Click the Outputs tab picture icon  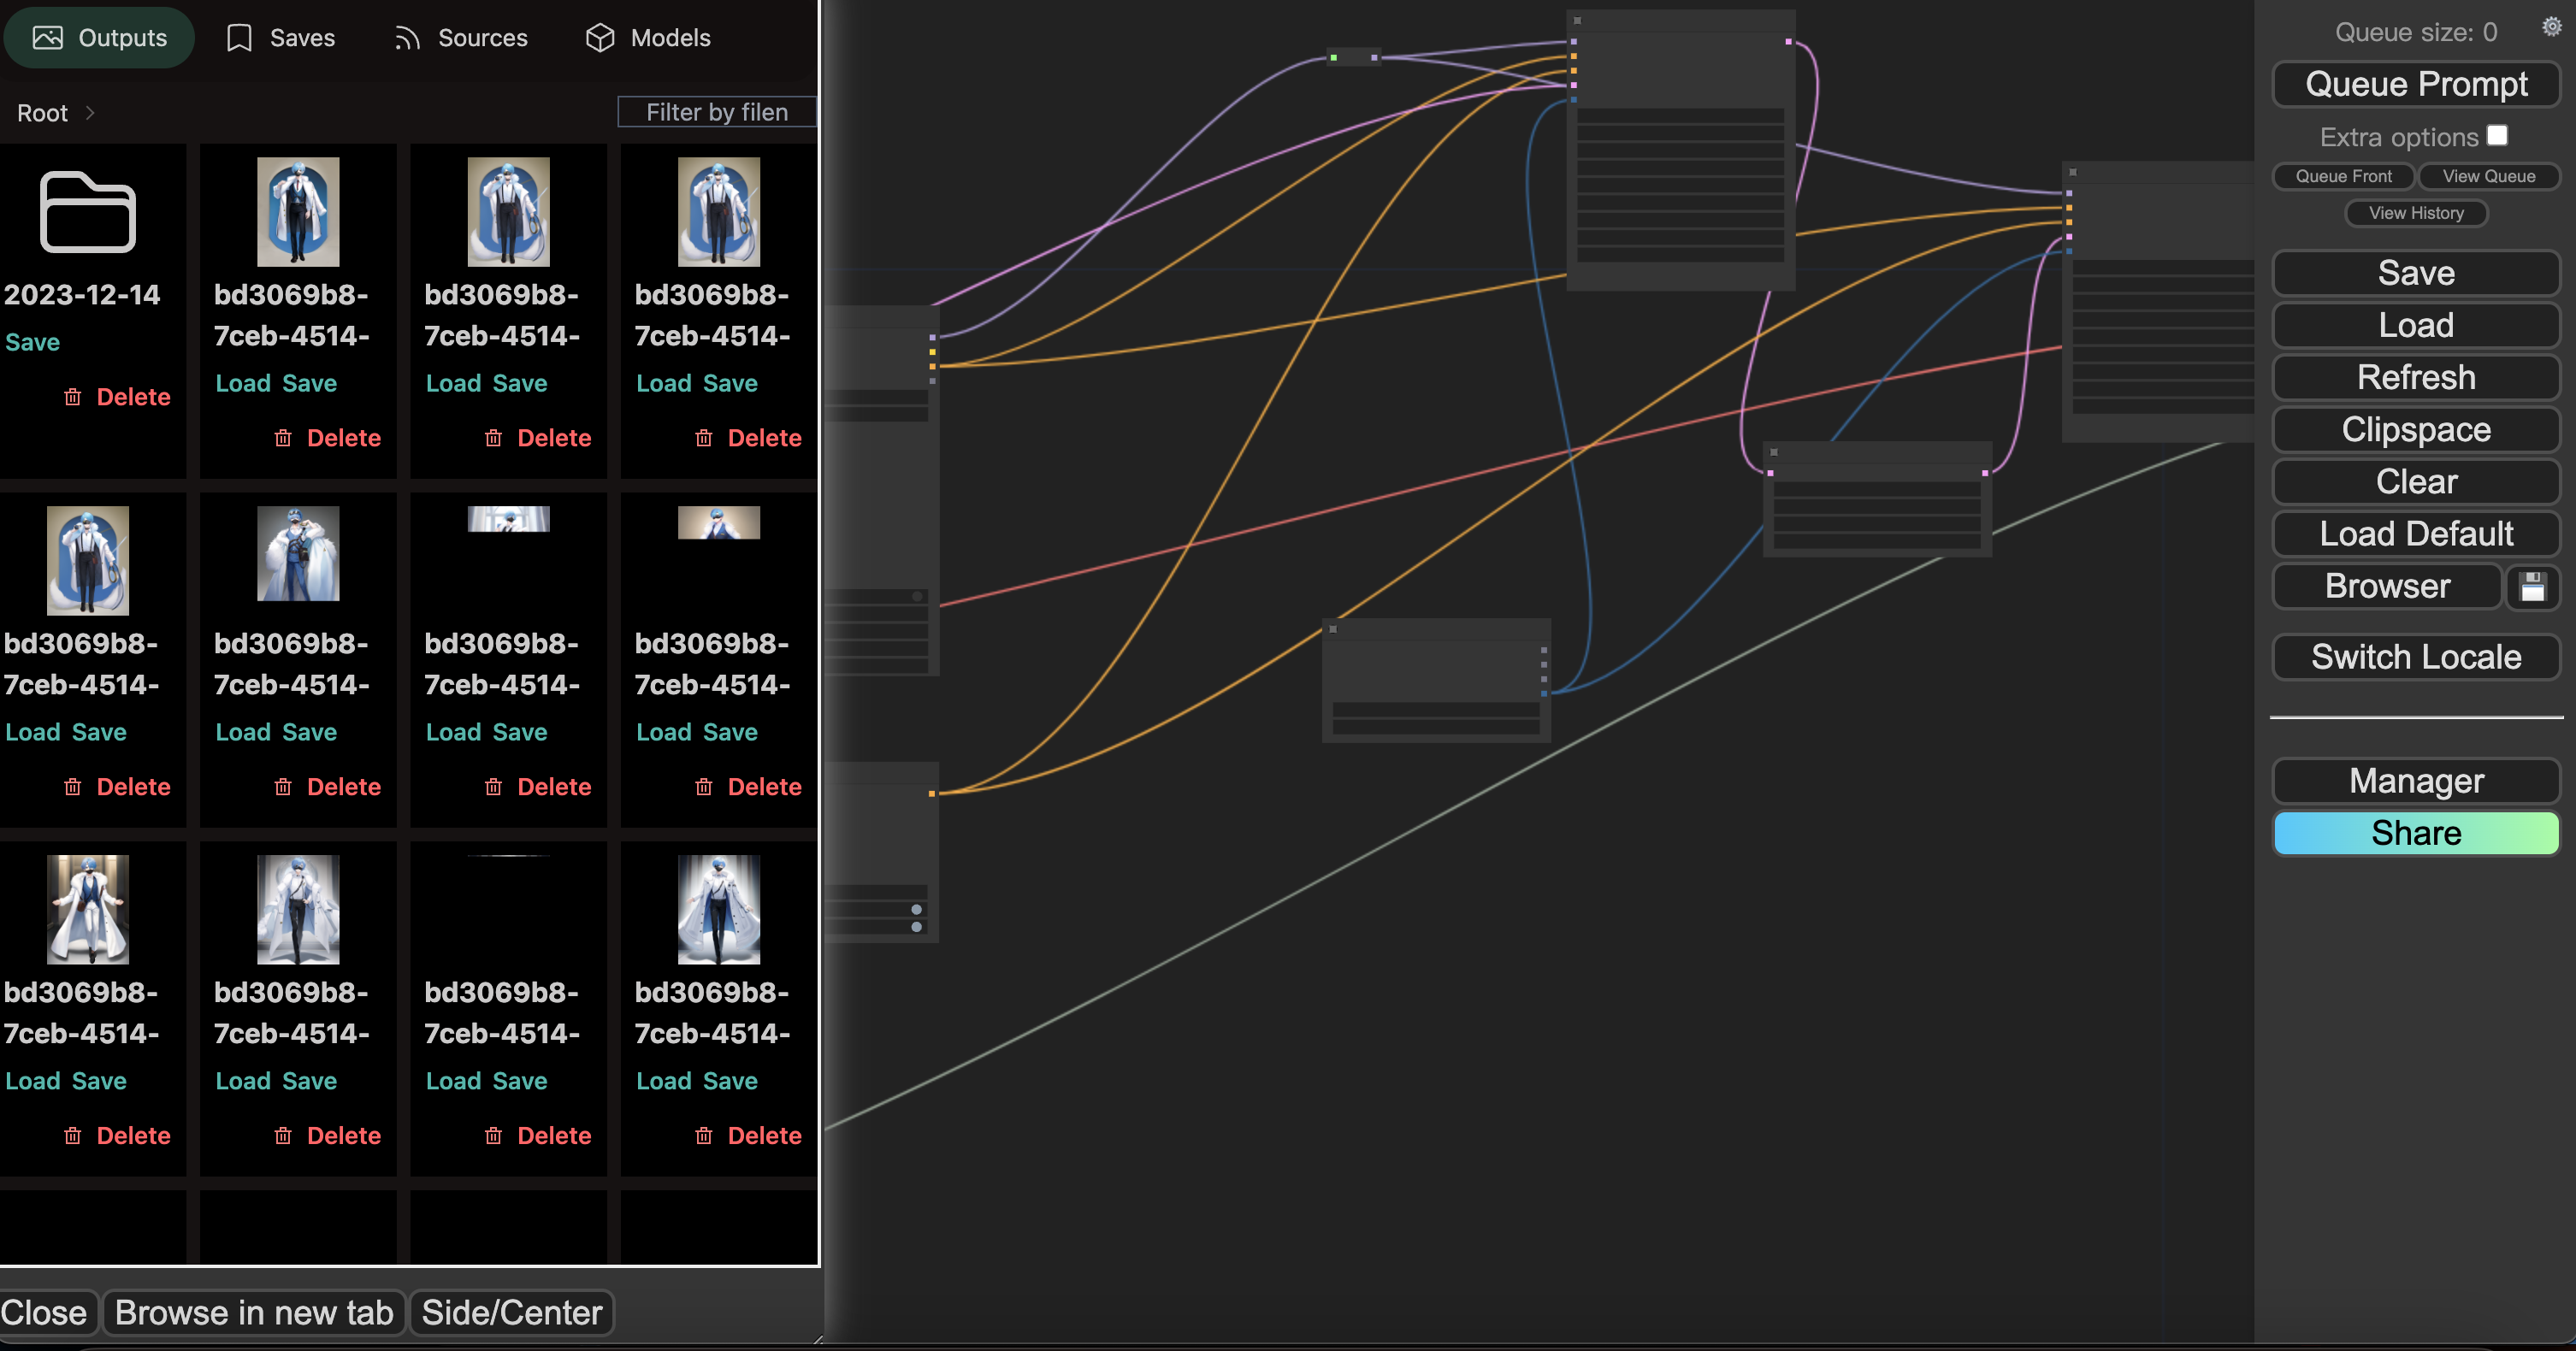pyautogui.click(x=48, y=38)
